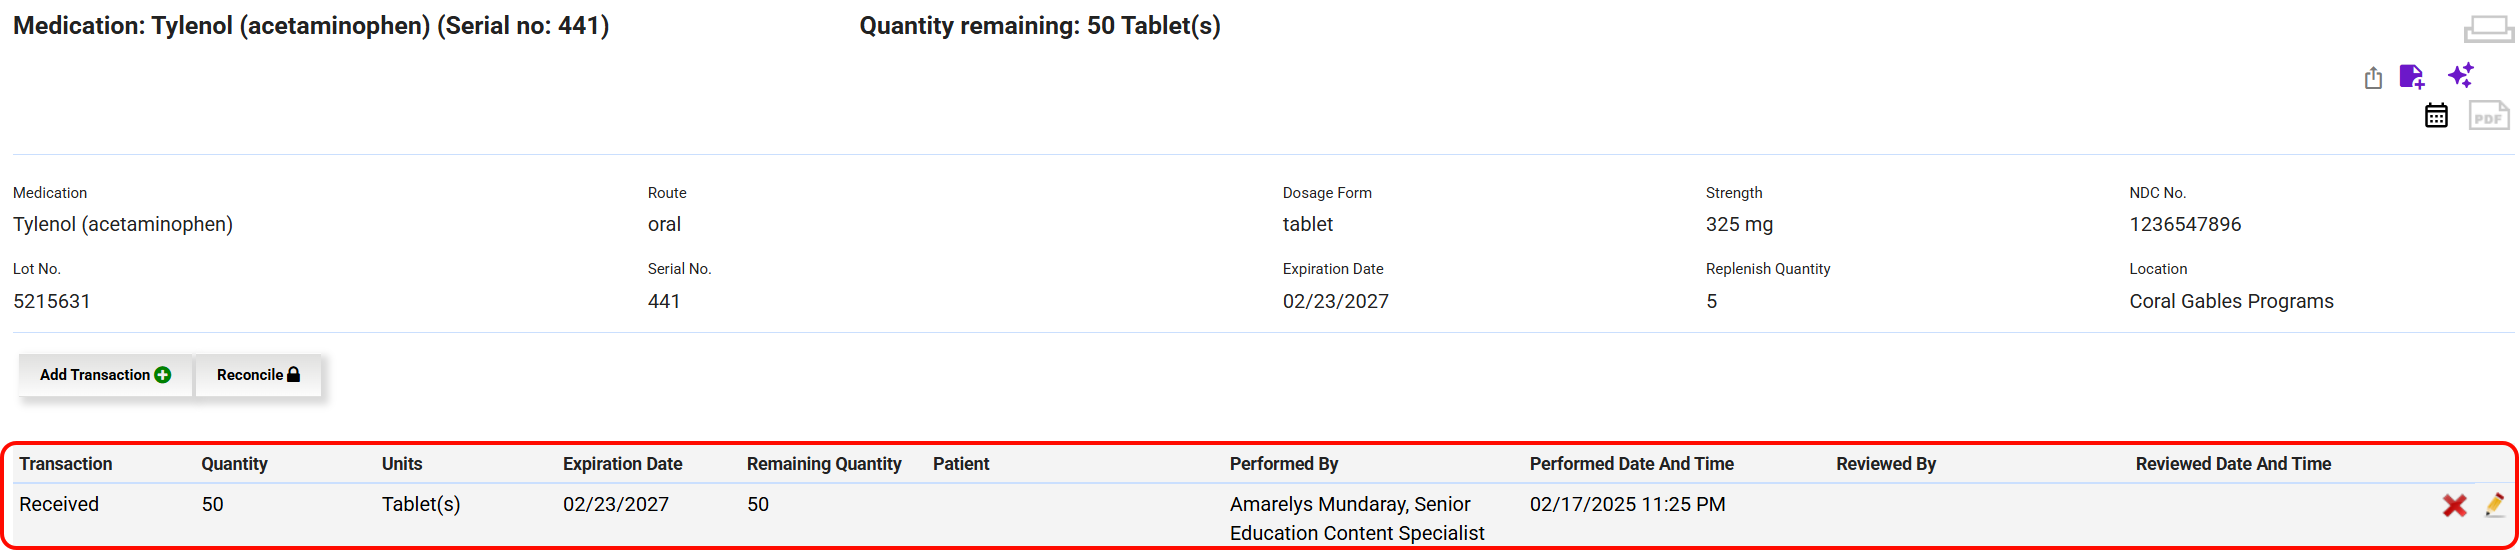The width and height of the screenshot is (2519, 550).
Task: Click the Add Transaction button
Action: 105,375
